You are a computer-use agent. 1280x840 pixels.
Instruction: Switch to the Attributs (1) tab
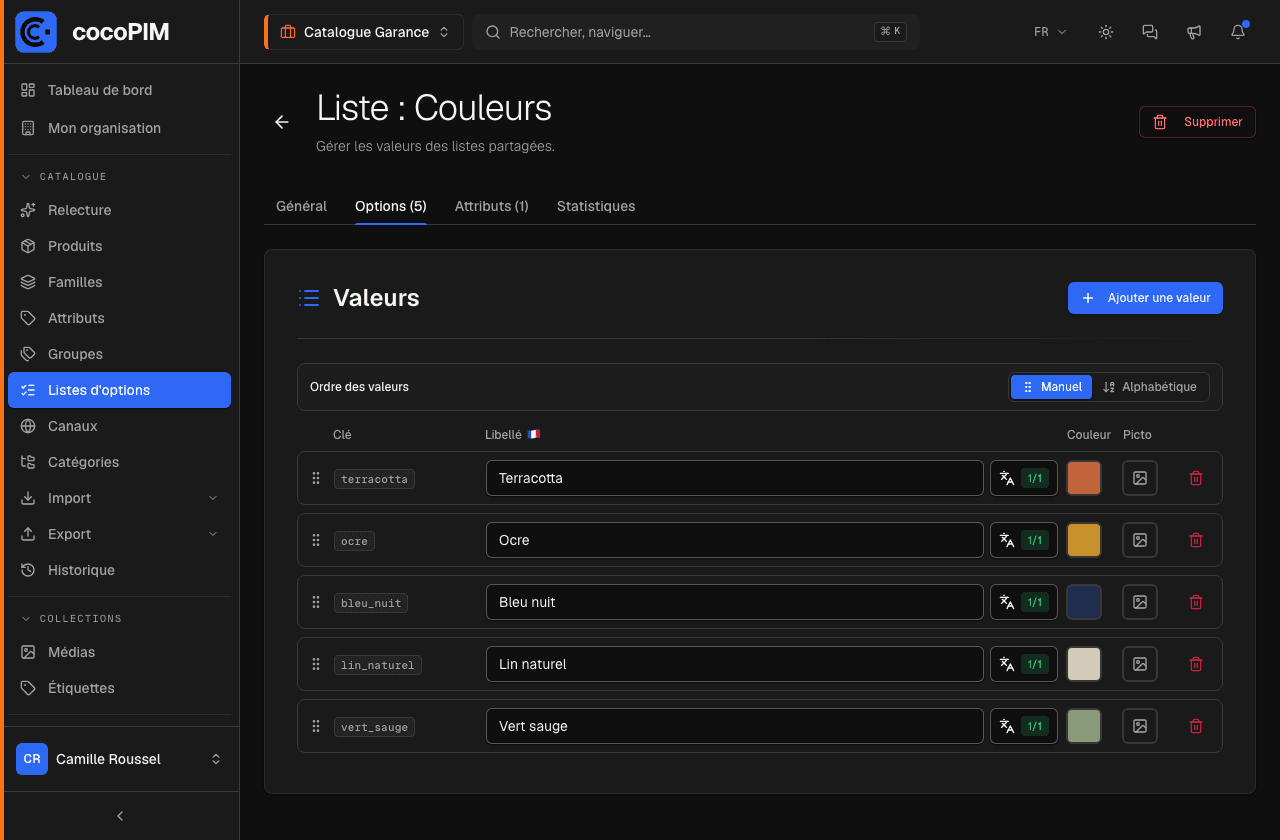pyautogui.click(x=492, y=206)
